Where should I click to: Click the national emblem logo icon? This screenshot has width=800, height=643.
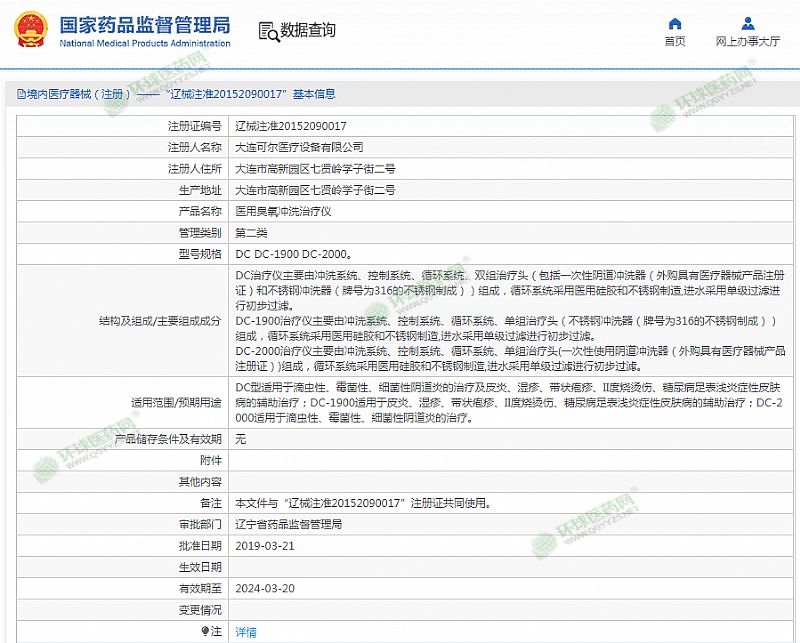[31, 30]
